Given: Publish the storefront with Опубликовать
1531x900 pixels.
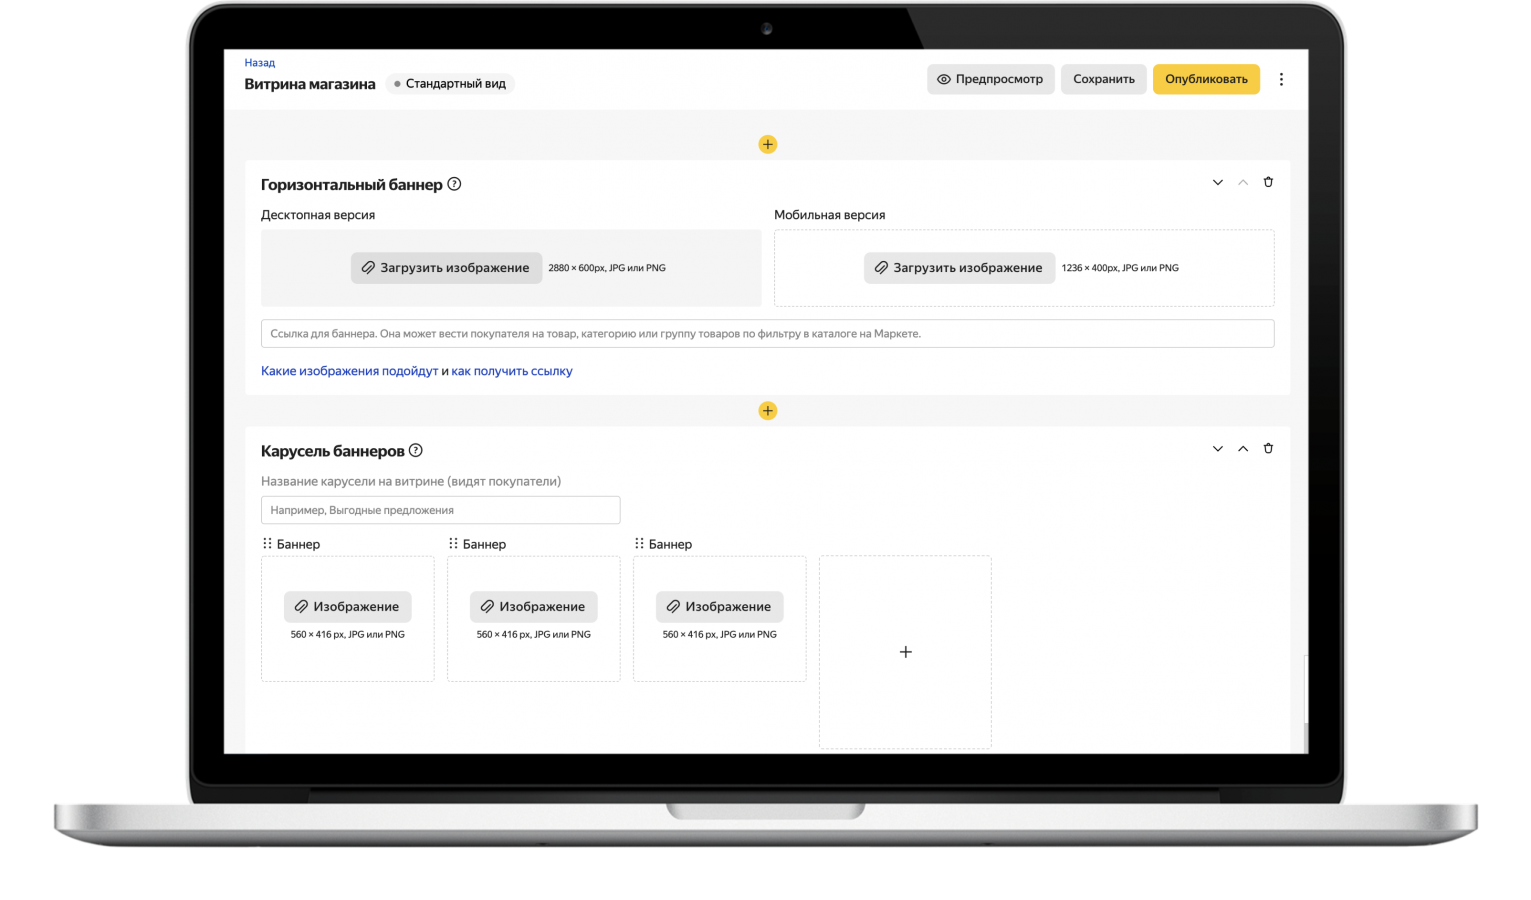Looking at the screenshot, I should pos(1206,79).
